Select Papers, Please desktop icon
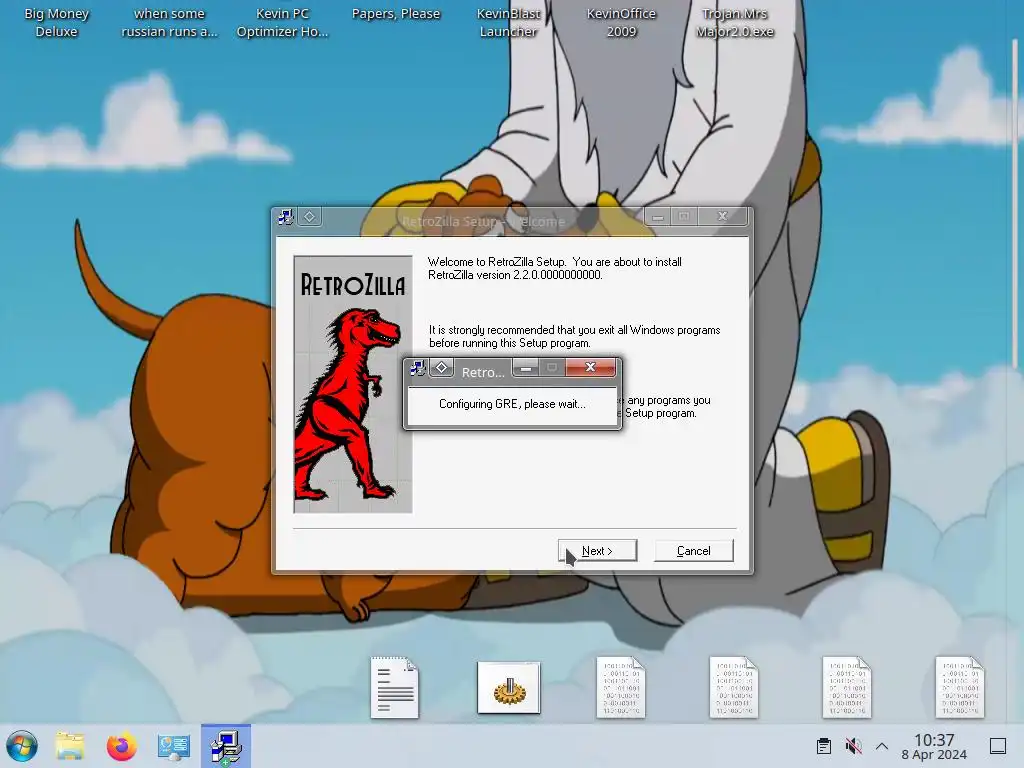Viewport: 1024px width, 768px height. (396, 14)
